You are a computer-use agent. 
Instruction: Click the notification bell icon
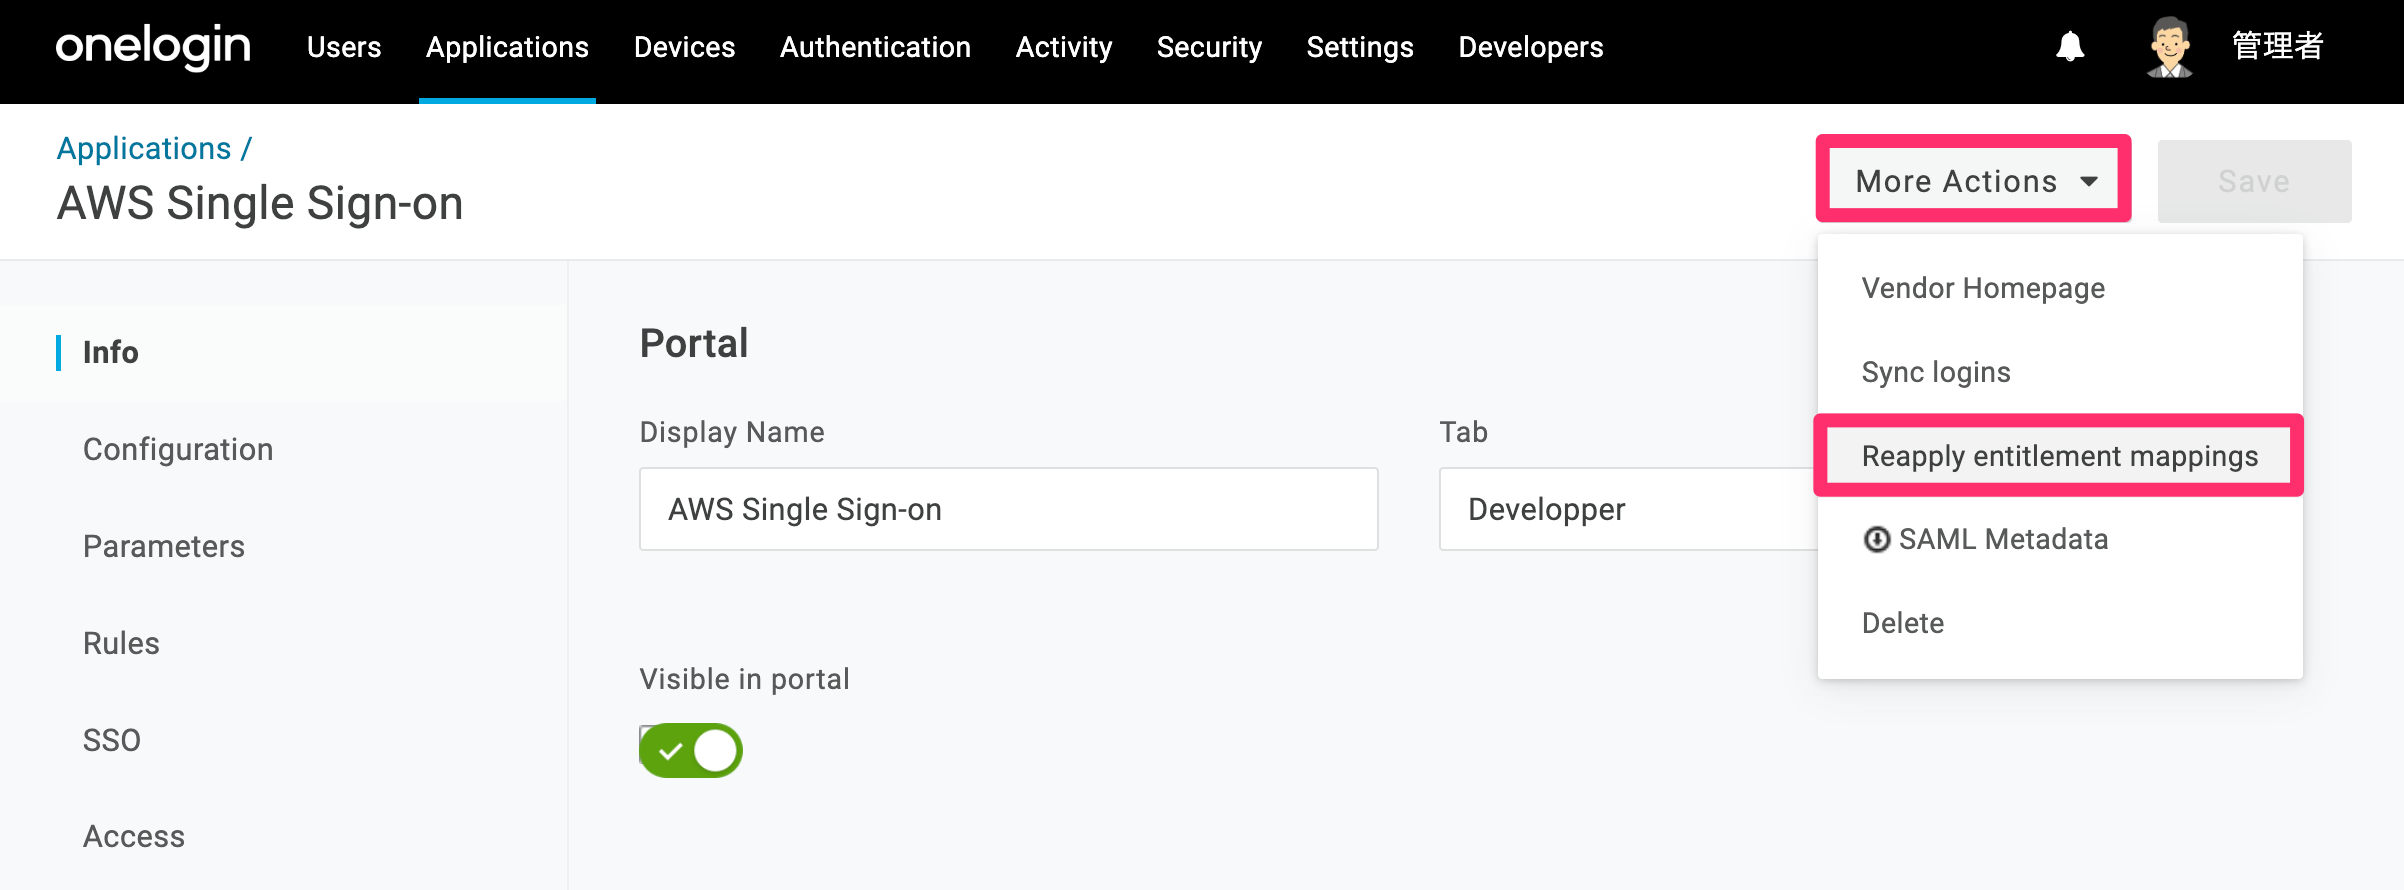(2070, 47)
